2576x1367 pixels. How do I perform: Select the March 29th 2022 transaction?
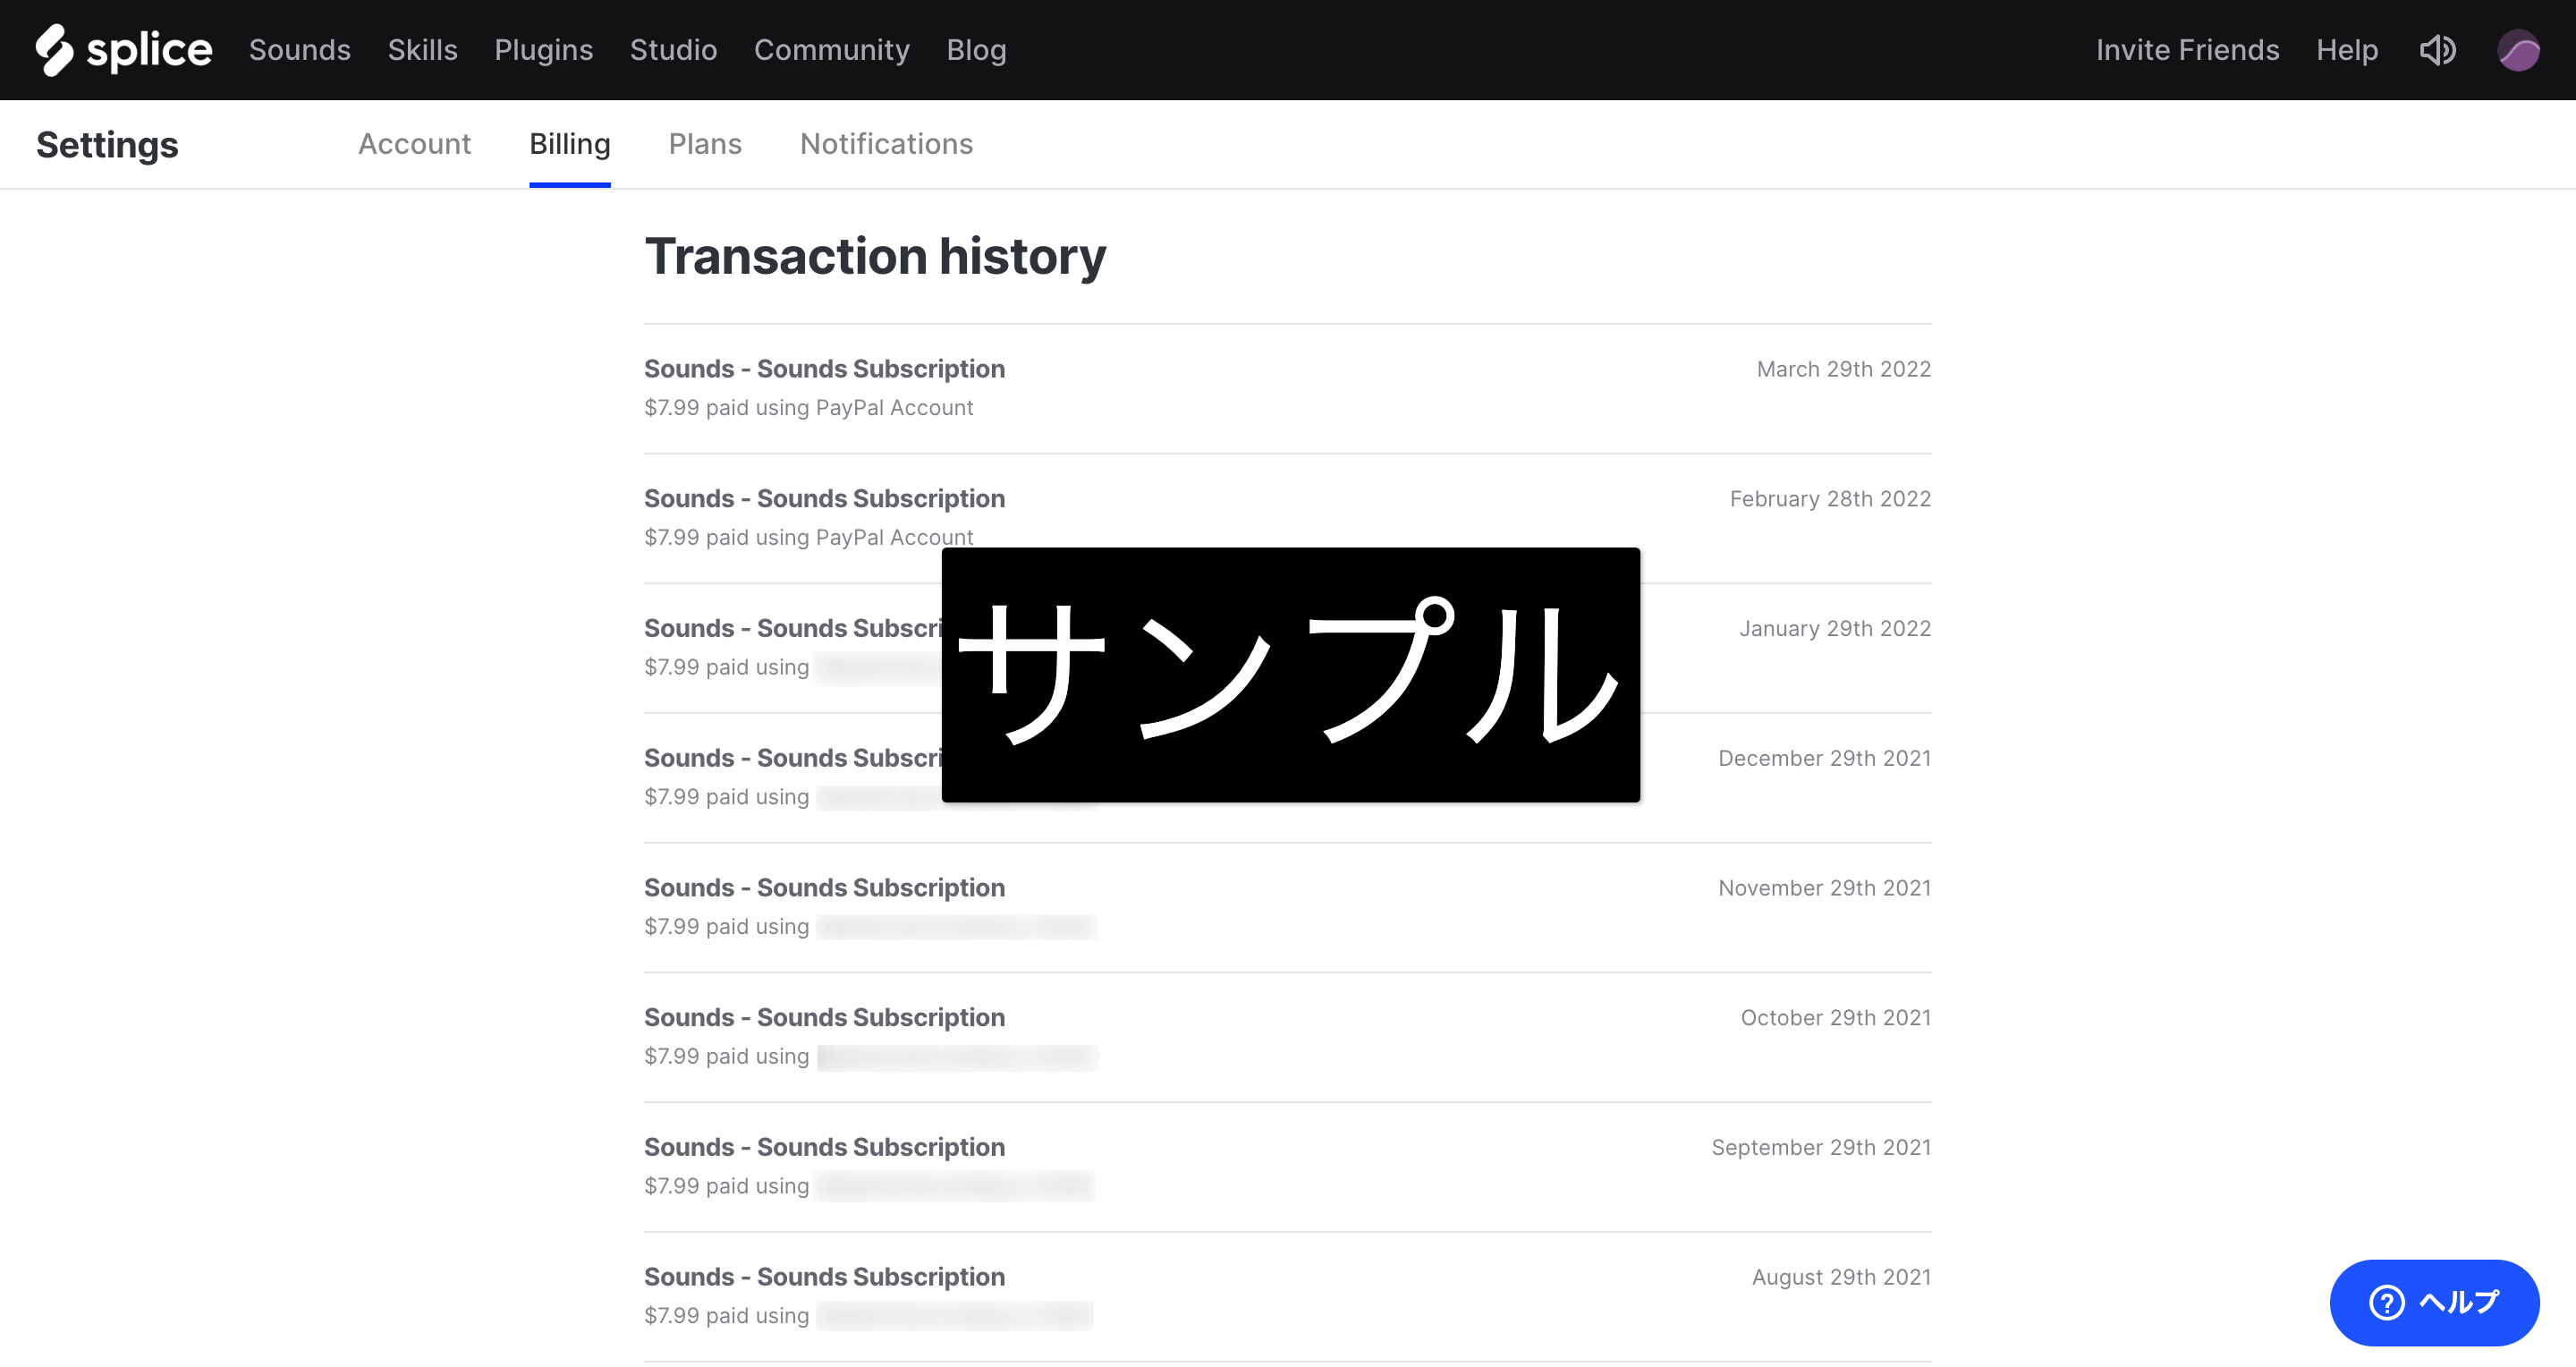[x=824, y=369]
